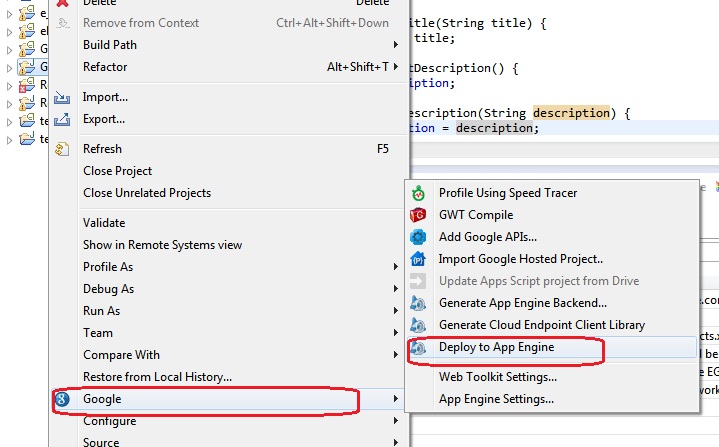Expand the Compare With submenu arrow
Viewport: 719px width, 447px height.
[x=396, y=355]
